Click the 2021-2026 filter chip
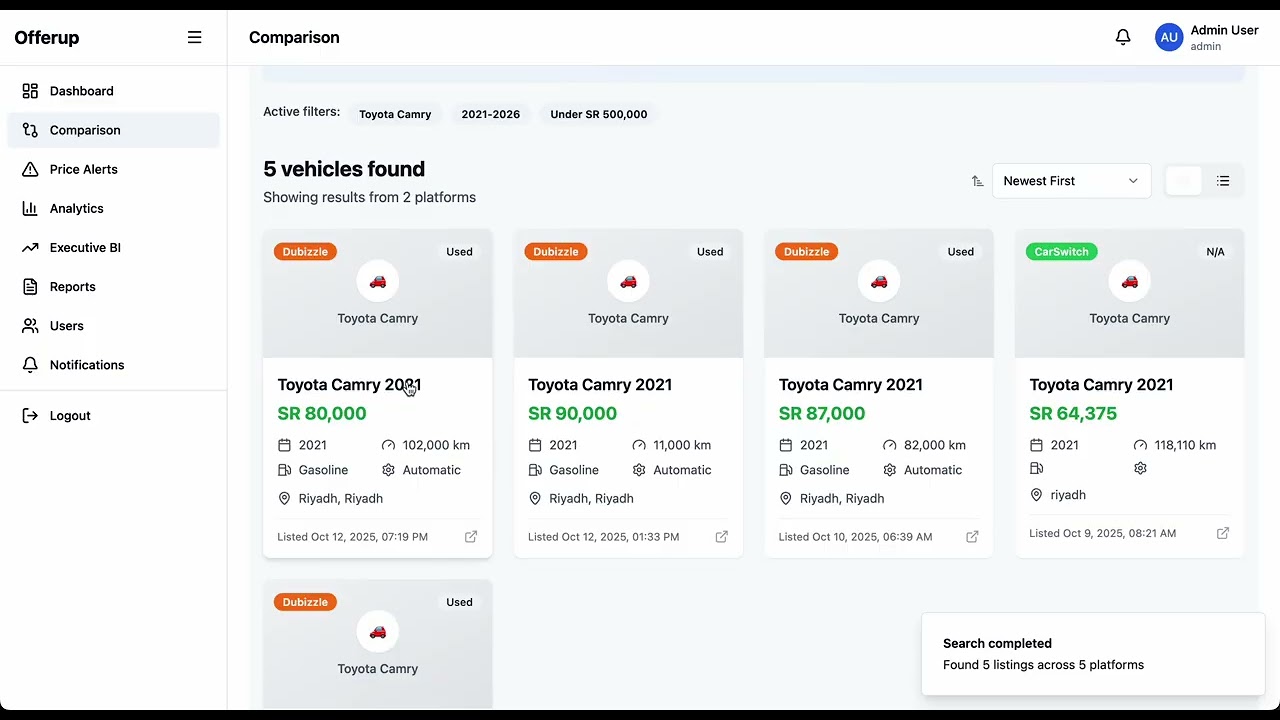 point(490,114)
